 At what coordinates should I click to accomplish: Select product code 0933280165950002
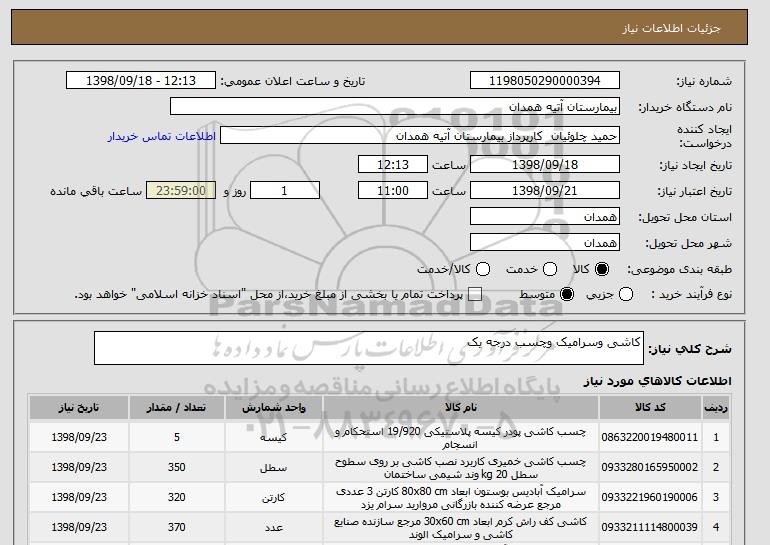[x=649, y=467]
